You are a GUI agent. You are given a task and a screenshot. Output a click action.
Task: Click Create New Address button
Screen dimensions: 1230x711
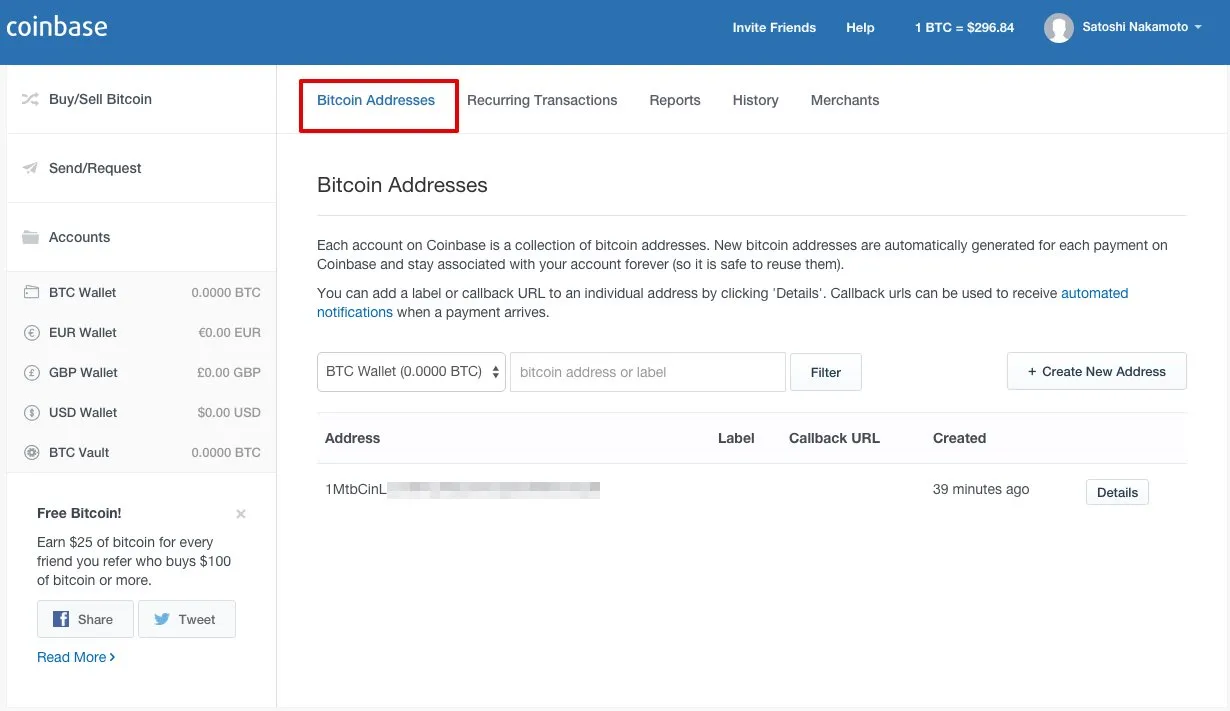pos(1097,371)
